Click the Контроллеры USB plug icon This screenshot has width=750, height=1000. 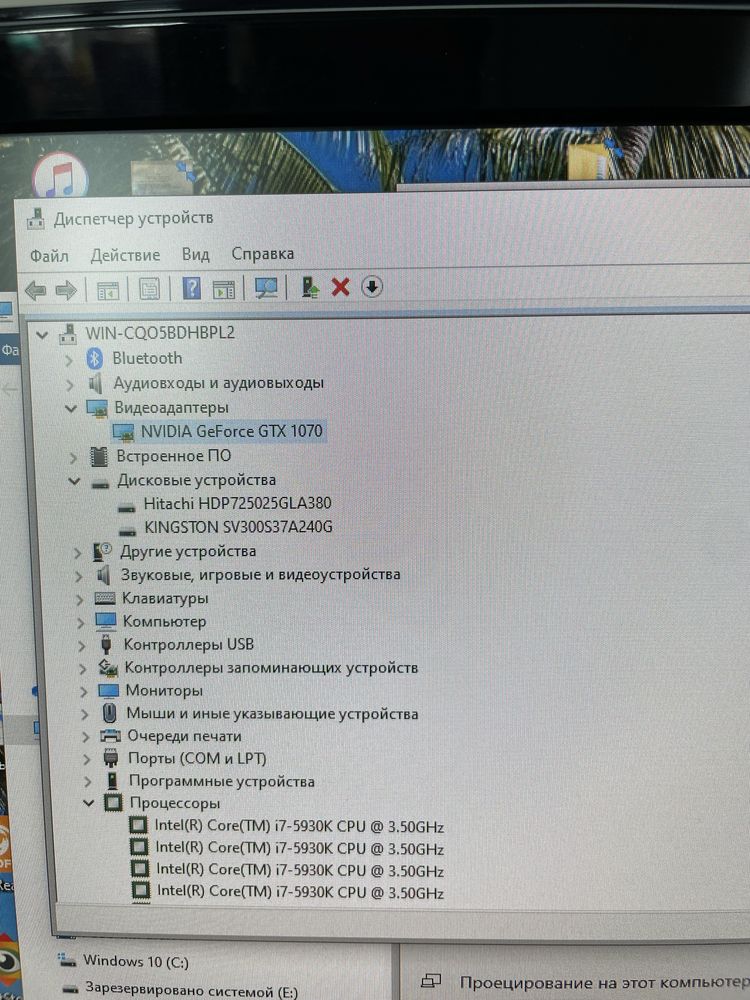point(107,644)
